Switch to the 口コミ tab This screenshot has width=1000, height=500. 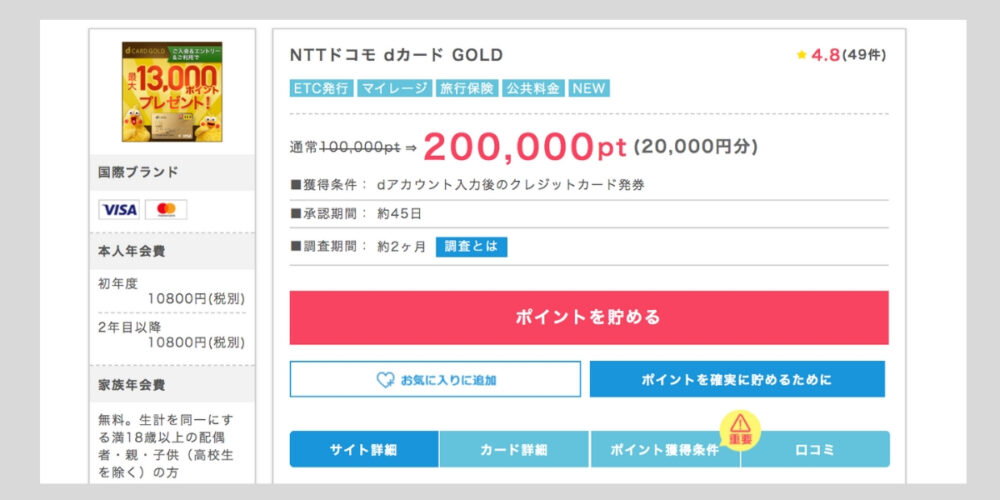[815, 449]
